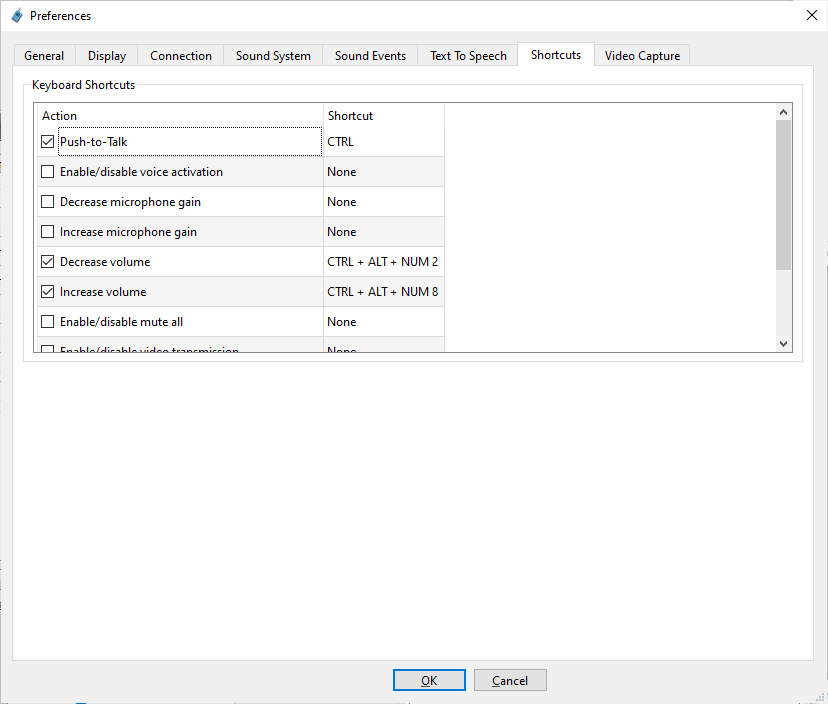
Task: Open the Display tab
Action: click(107, 56)
